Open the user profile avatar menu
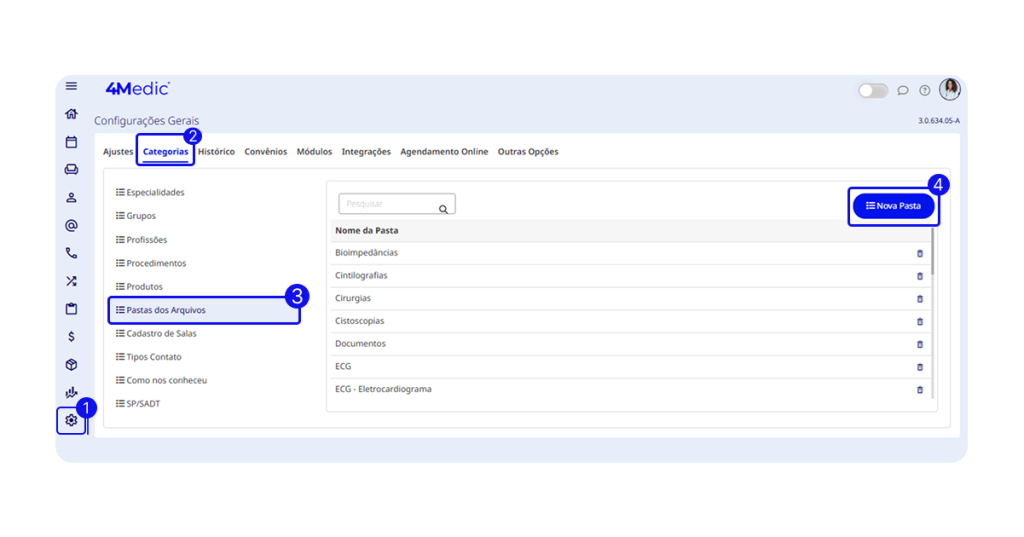Image resolution: width=1024 pixels, height=537 pixels. (x=949, y=89)
